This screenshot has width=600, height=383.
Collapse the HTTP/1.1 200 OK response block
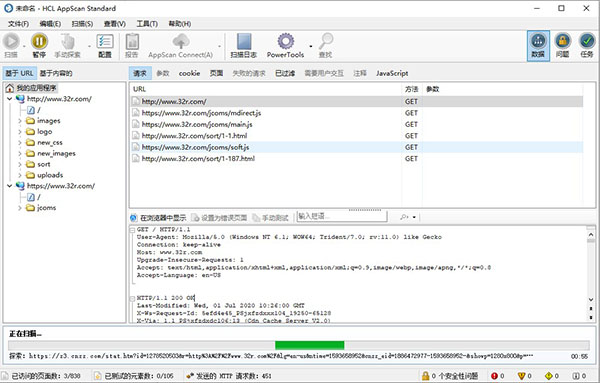point(132,298)
